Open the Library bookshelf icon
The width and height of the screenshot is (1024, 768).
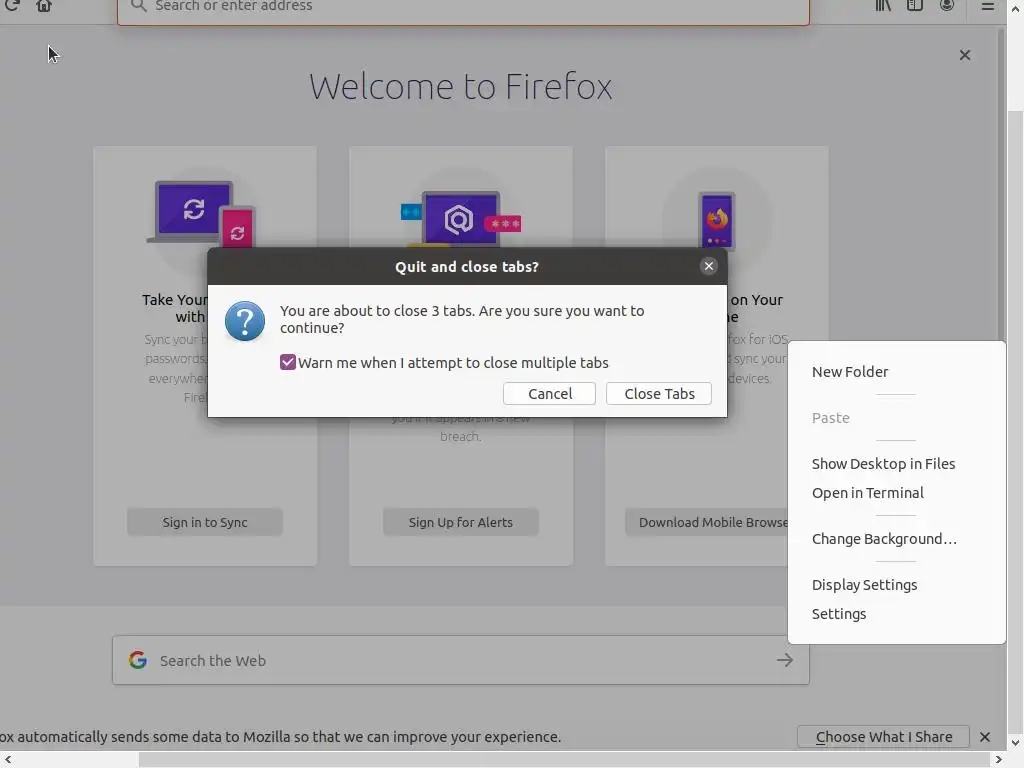[883, 6]
